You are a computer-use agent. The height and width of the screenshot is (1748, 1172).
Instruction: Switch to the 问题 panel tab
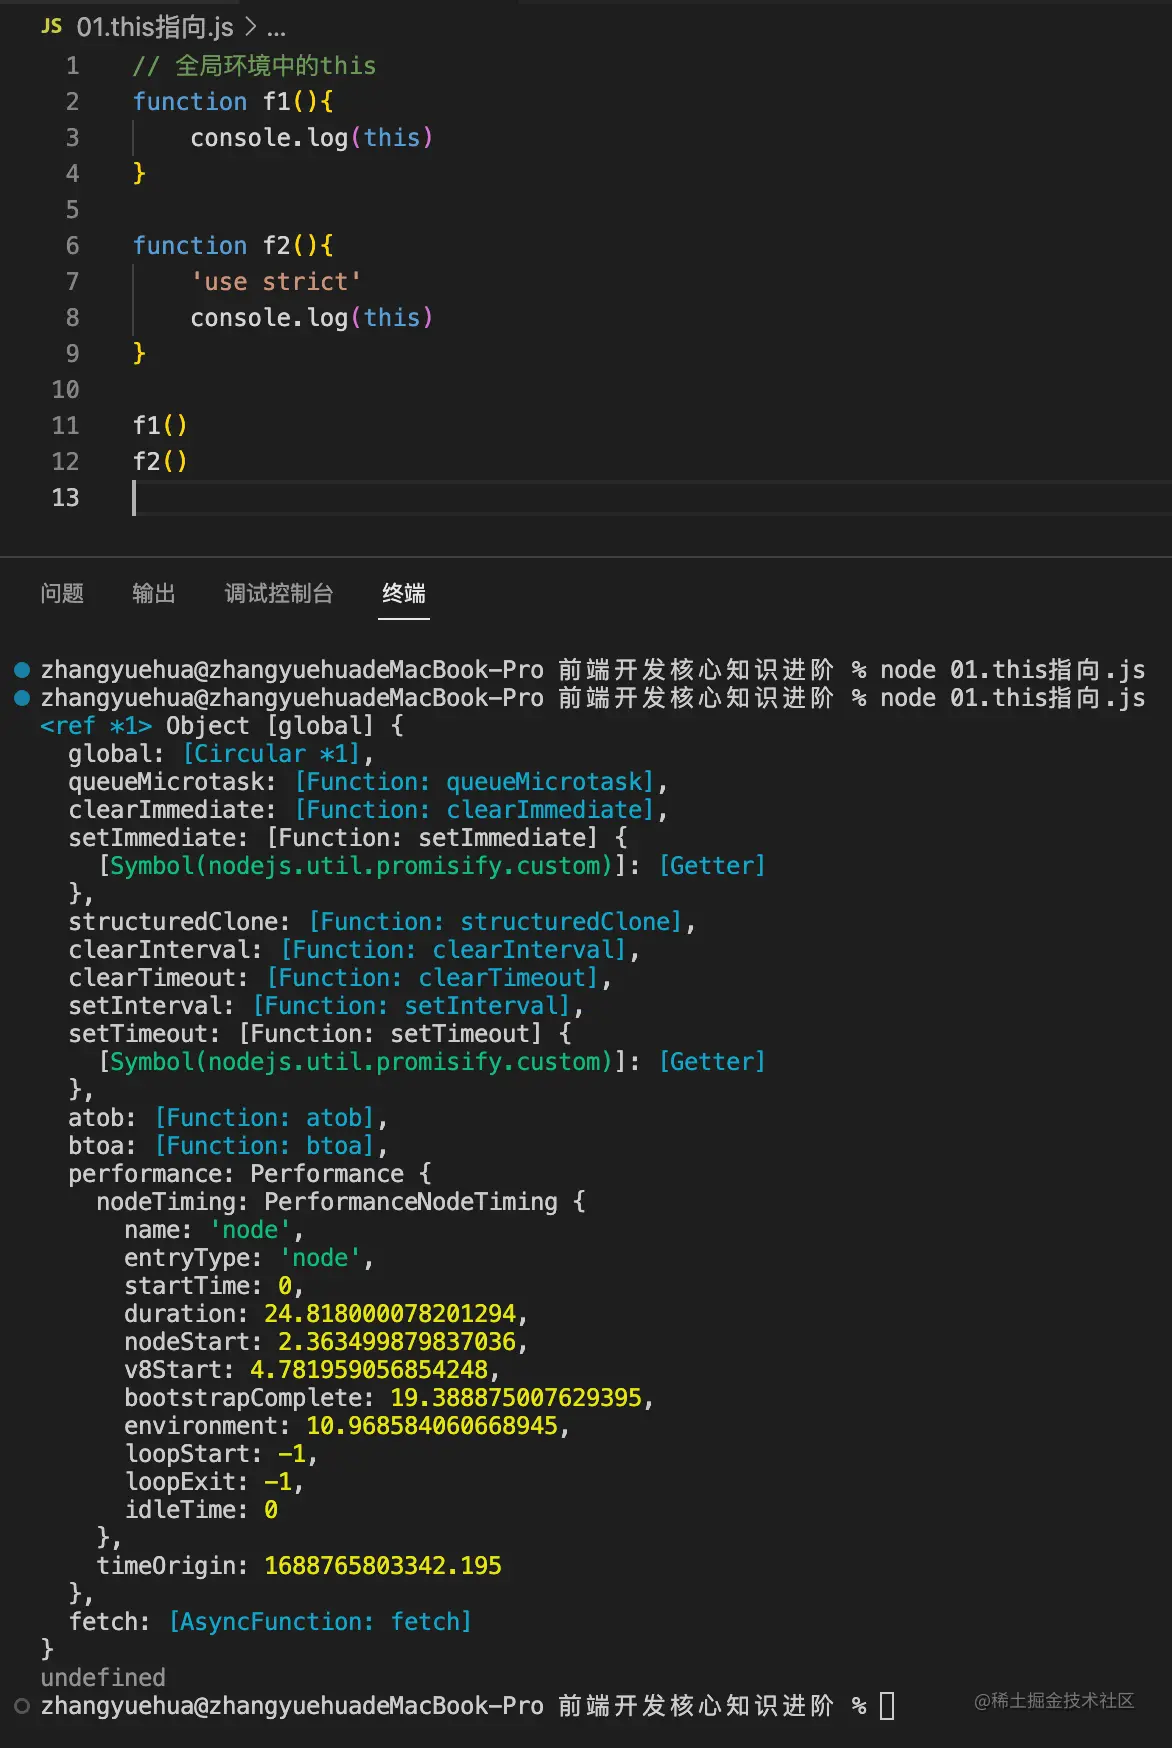click(x=62, y=593)
